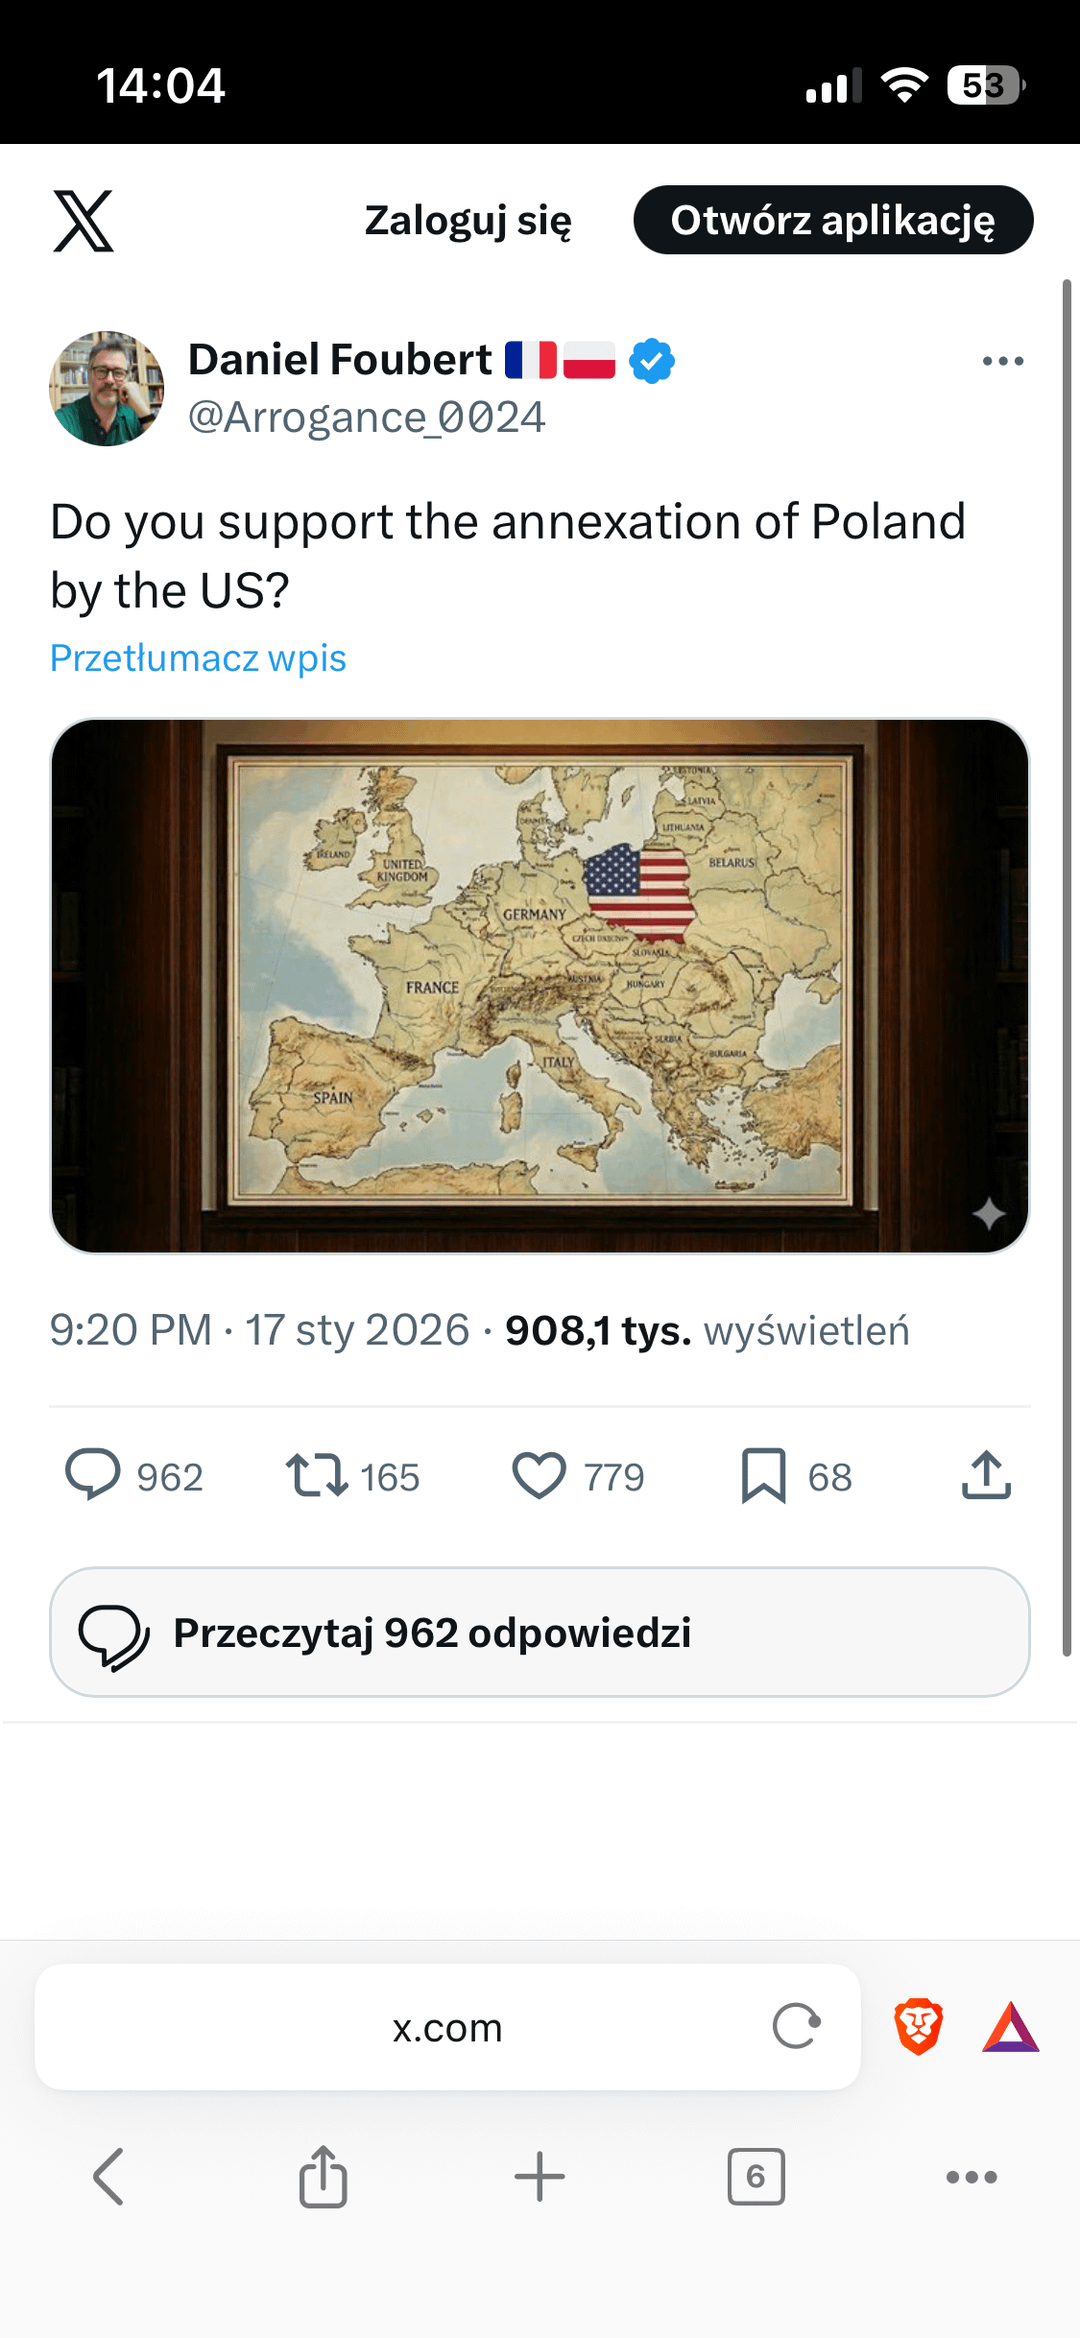Viewport: 1080px width, 2338px height.
Task: Open the browser three-dot menu
Action: 972,2176
